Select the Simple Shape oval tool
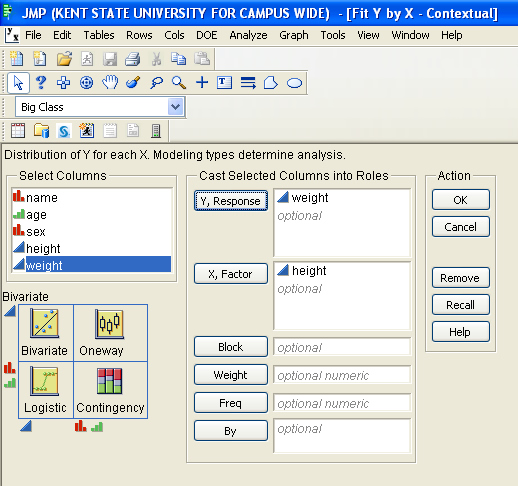 click(294, 83)
